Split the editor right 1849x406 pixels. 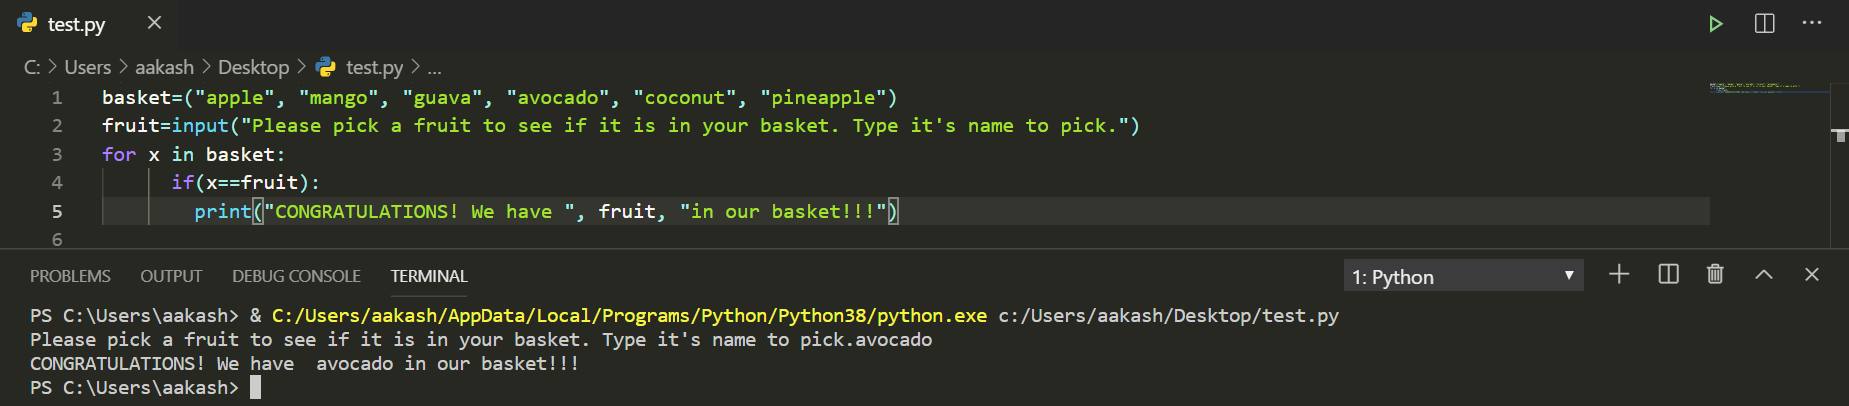1765,24
